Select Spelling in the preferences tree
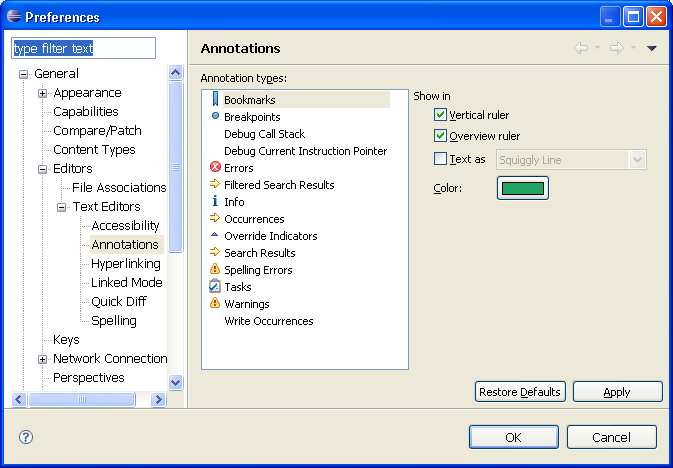 pos(114,321)
